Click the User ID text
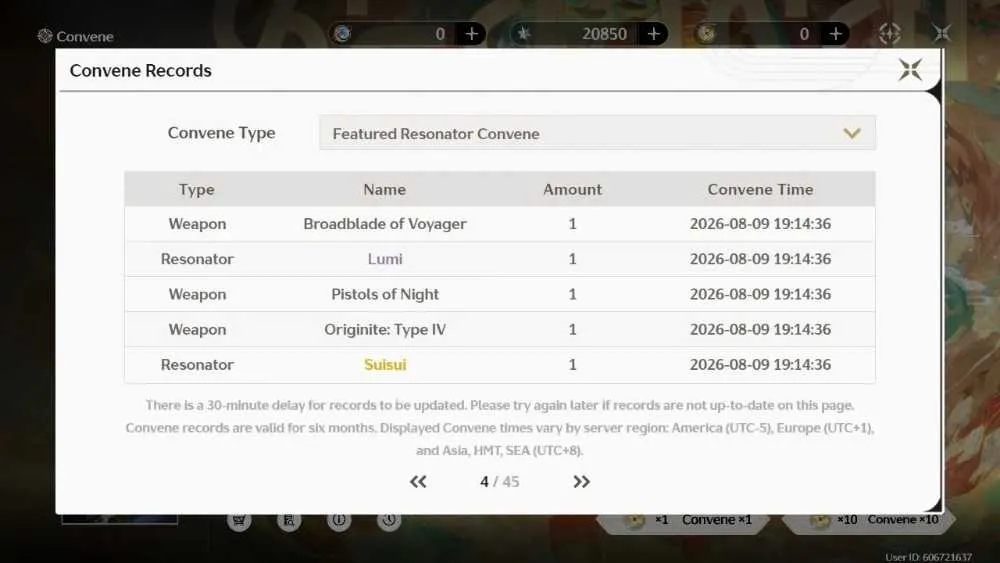The image size is (1000, 563). [929, 557]
